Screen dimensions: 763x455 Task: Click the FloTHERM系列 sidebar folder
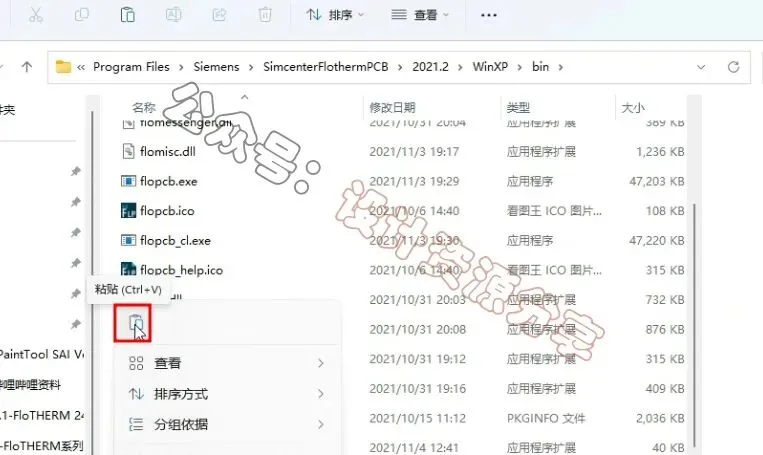point(41,445)
